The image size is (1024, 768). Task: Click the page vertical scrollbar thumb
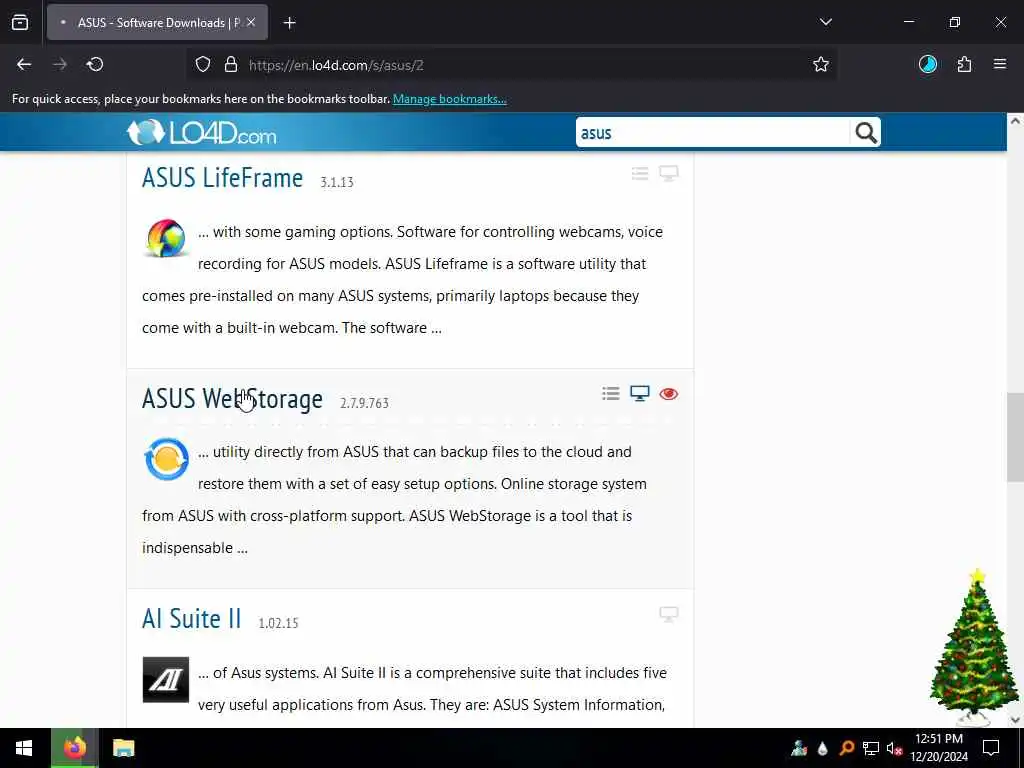(1015, 437)
